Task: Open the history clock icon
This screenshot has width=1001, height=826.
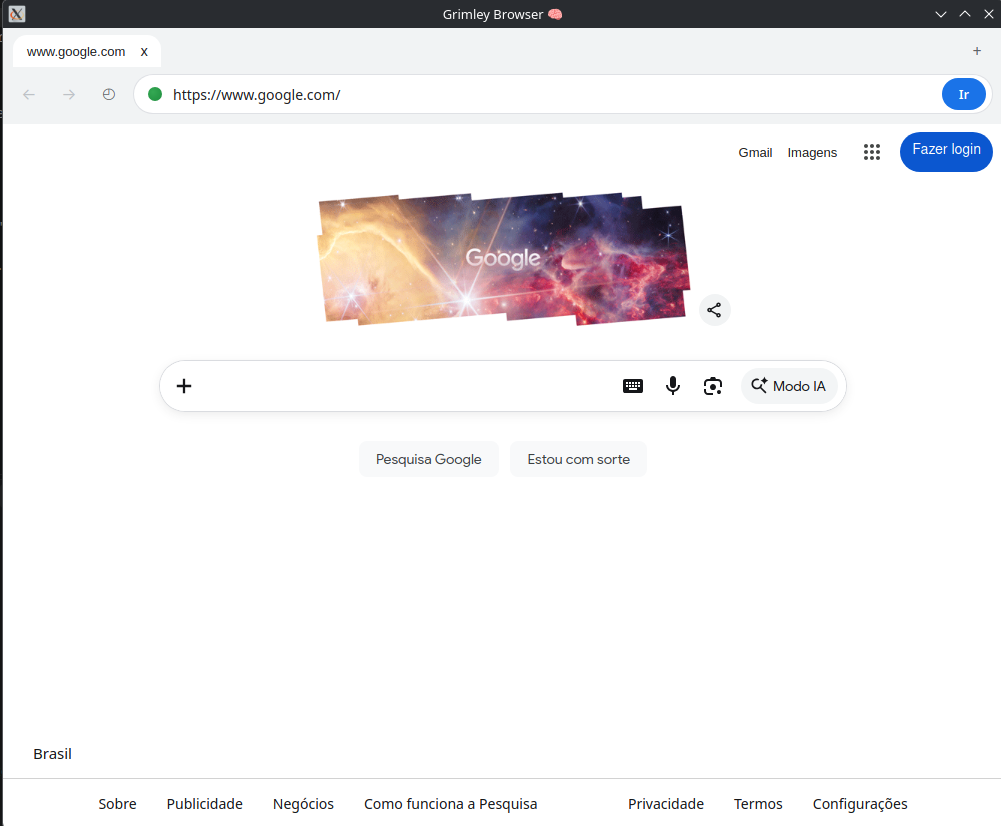Action: pos(109,94)
